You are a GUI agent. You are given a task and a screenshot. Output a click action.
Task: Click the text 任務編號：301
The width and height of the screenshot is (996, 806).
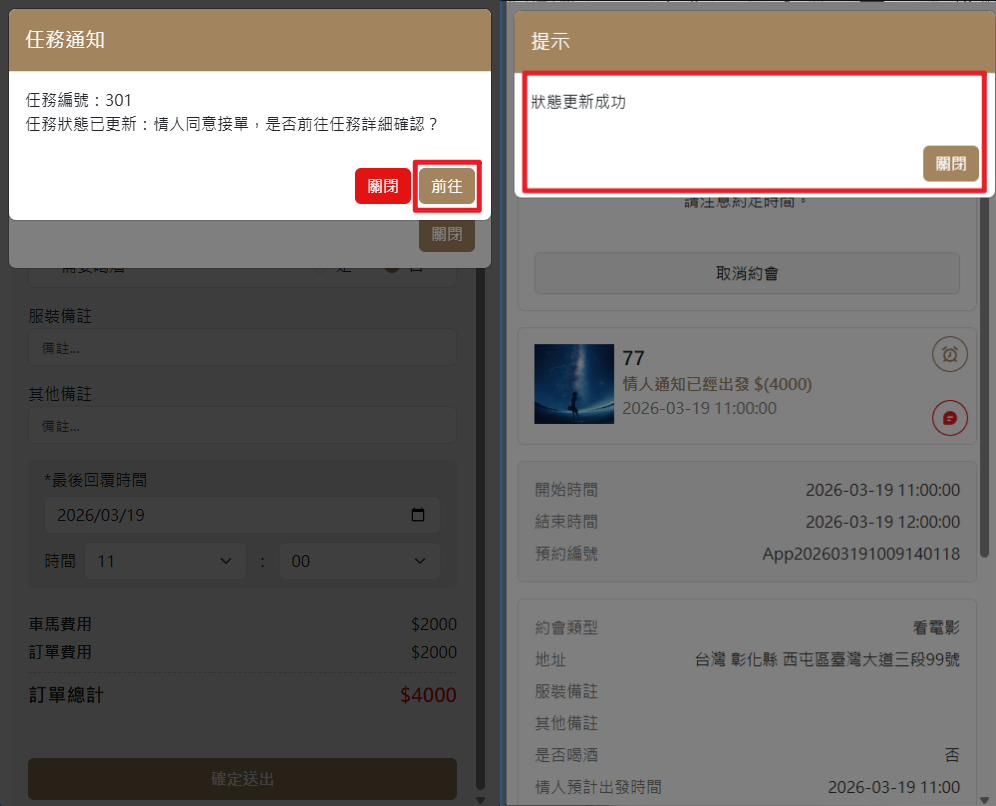(79, 100)
